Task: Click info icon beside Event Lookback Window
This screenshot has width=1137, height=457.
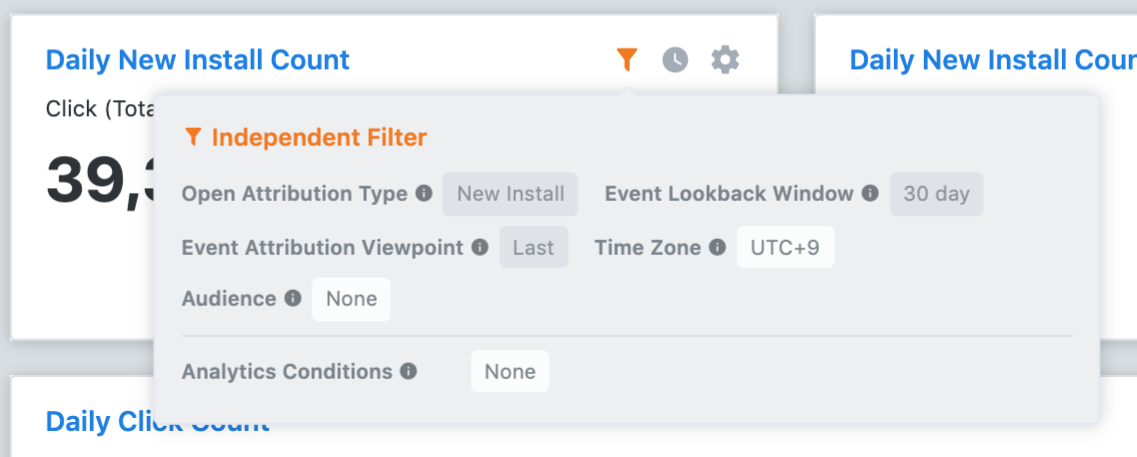Action: coord(870,194)
